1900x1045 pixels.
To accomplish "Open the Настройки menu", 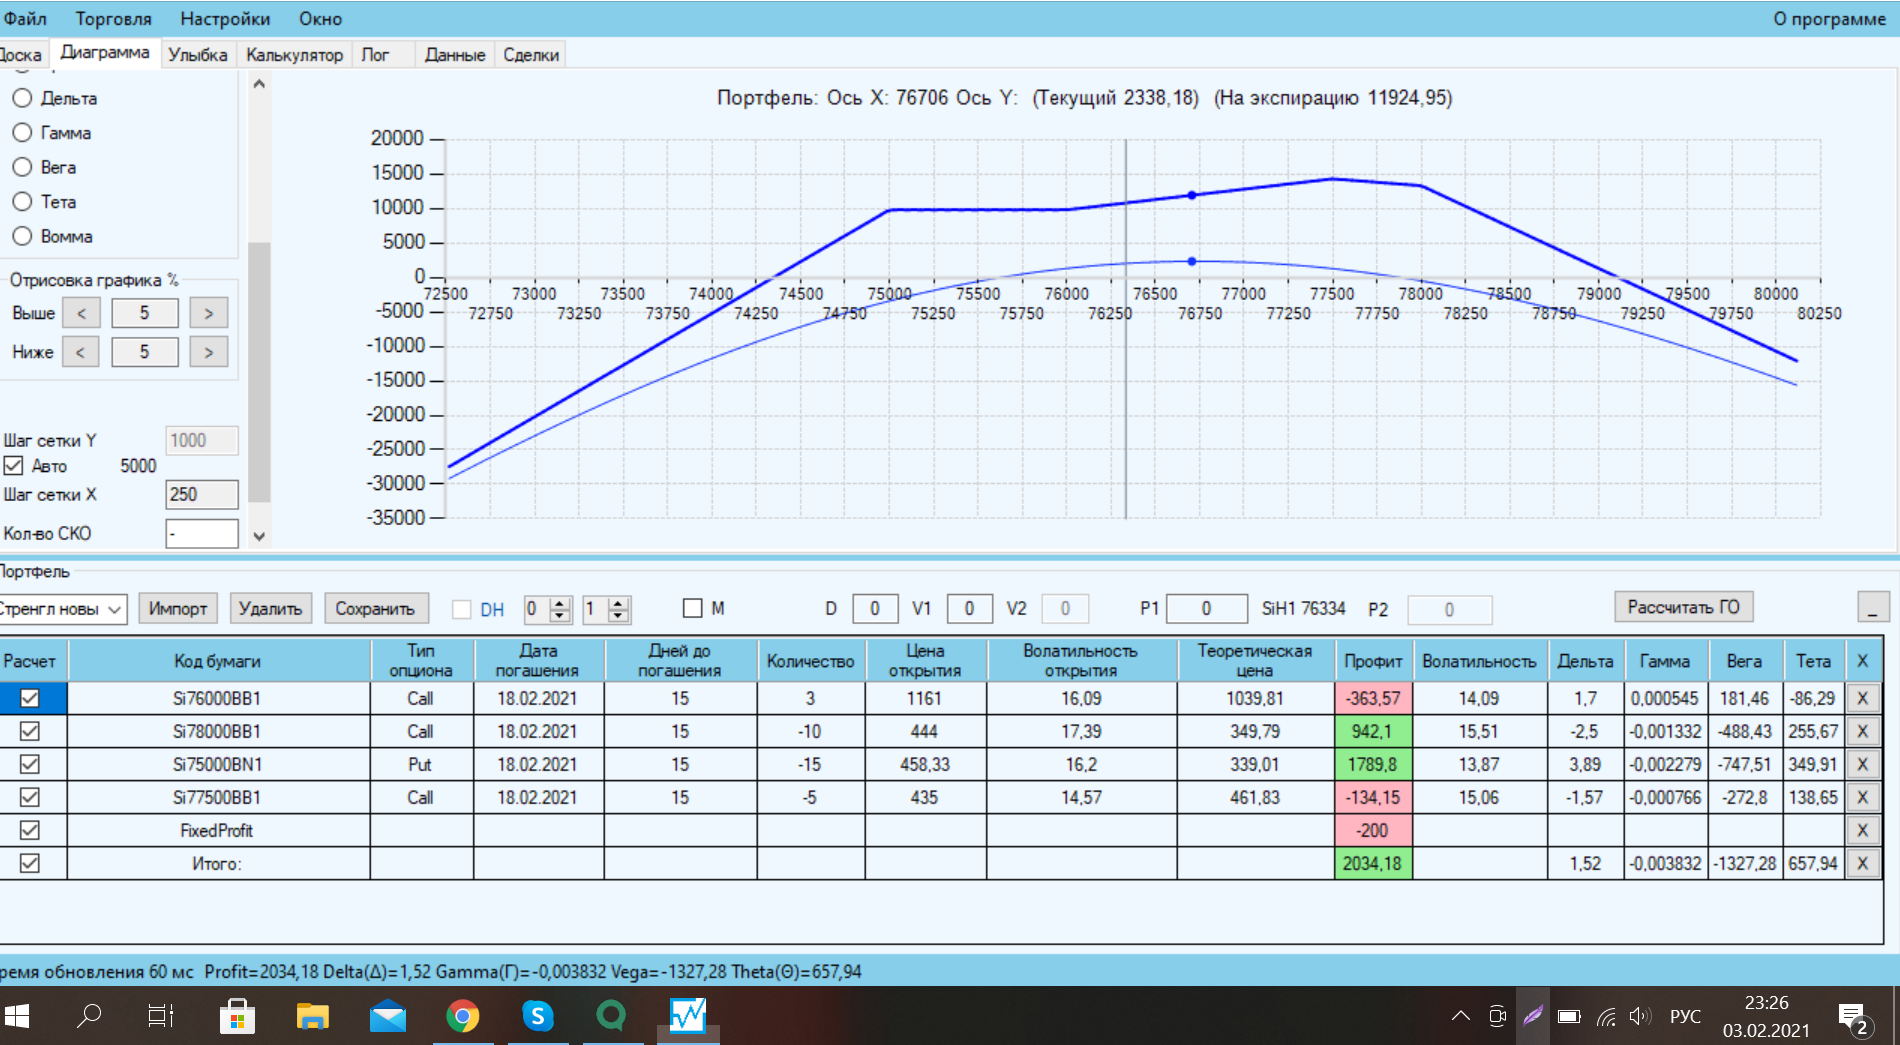I will tap(225, 19).
